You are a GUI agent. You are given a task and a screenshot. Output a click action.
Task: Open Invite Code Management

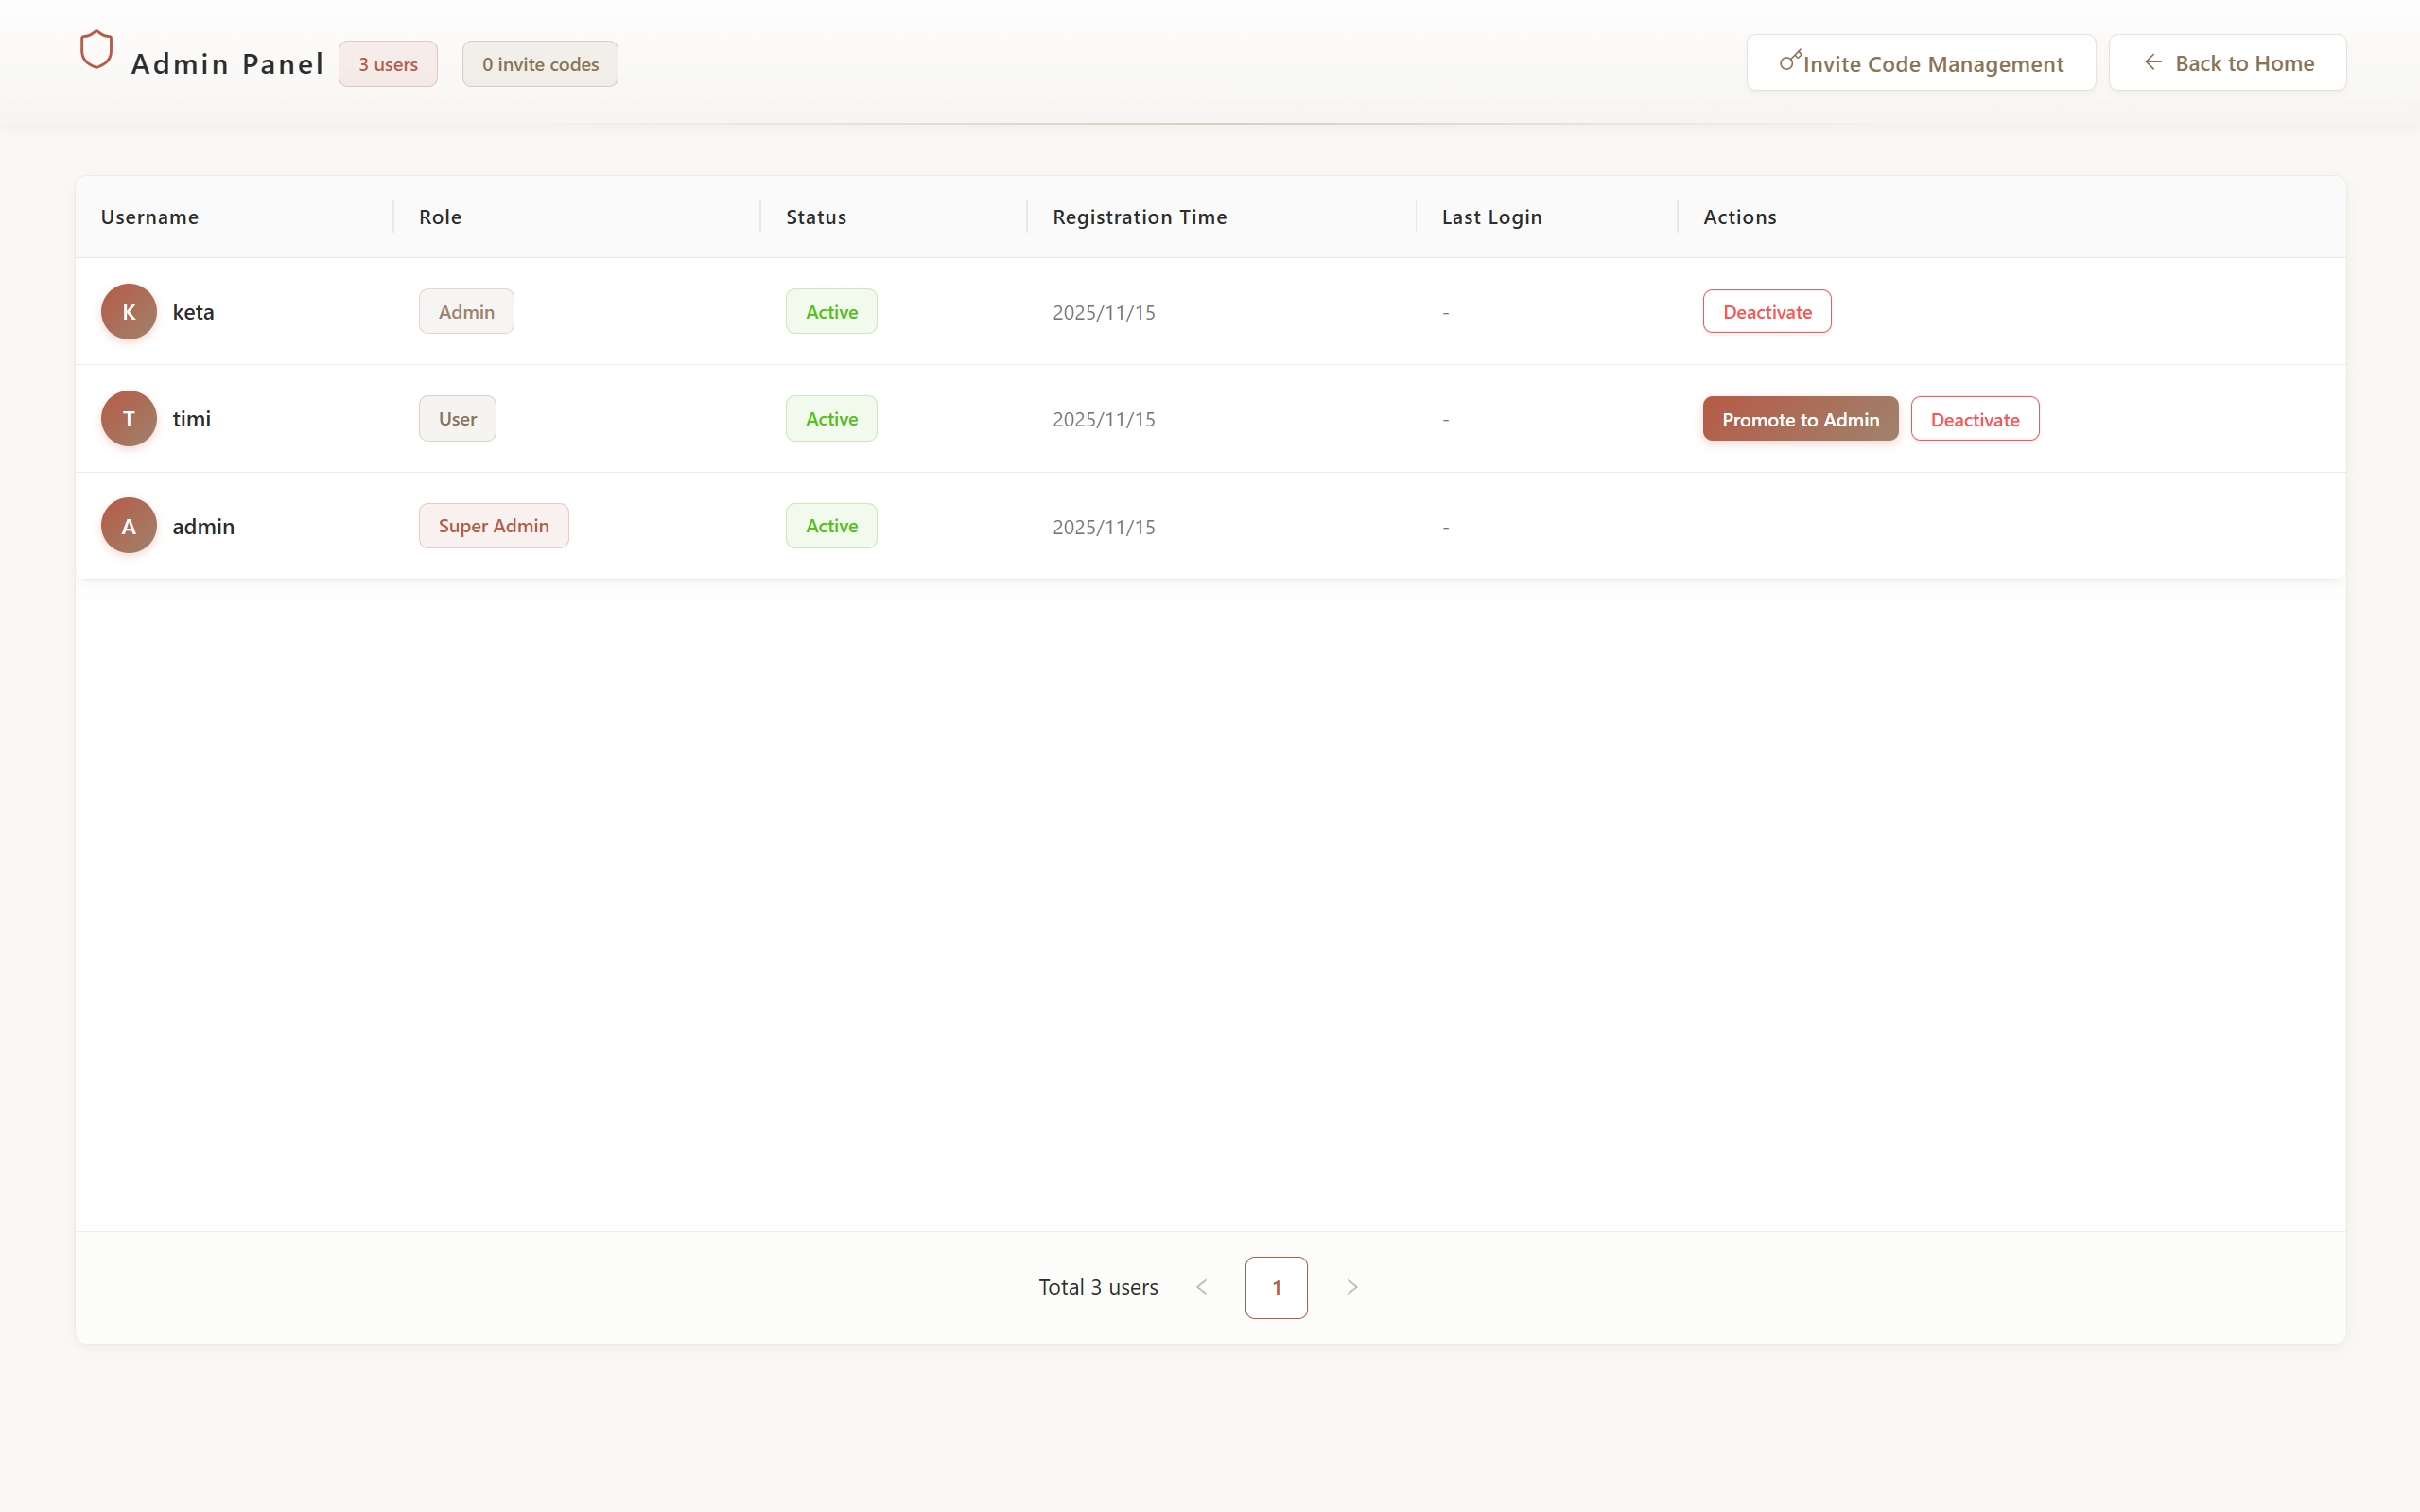(1920, 62)
